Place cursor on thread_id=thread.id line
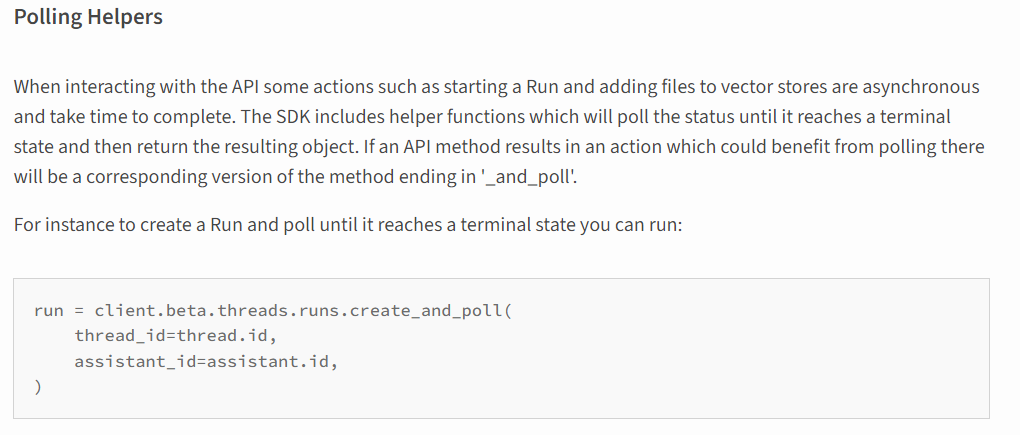Viewport: 1020px width, 435px height. click(x=176, y=336)
